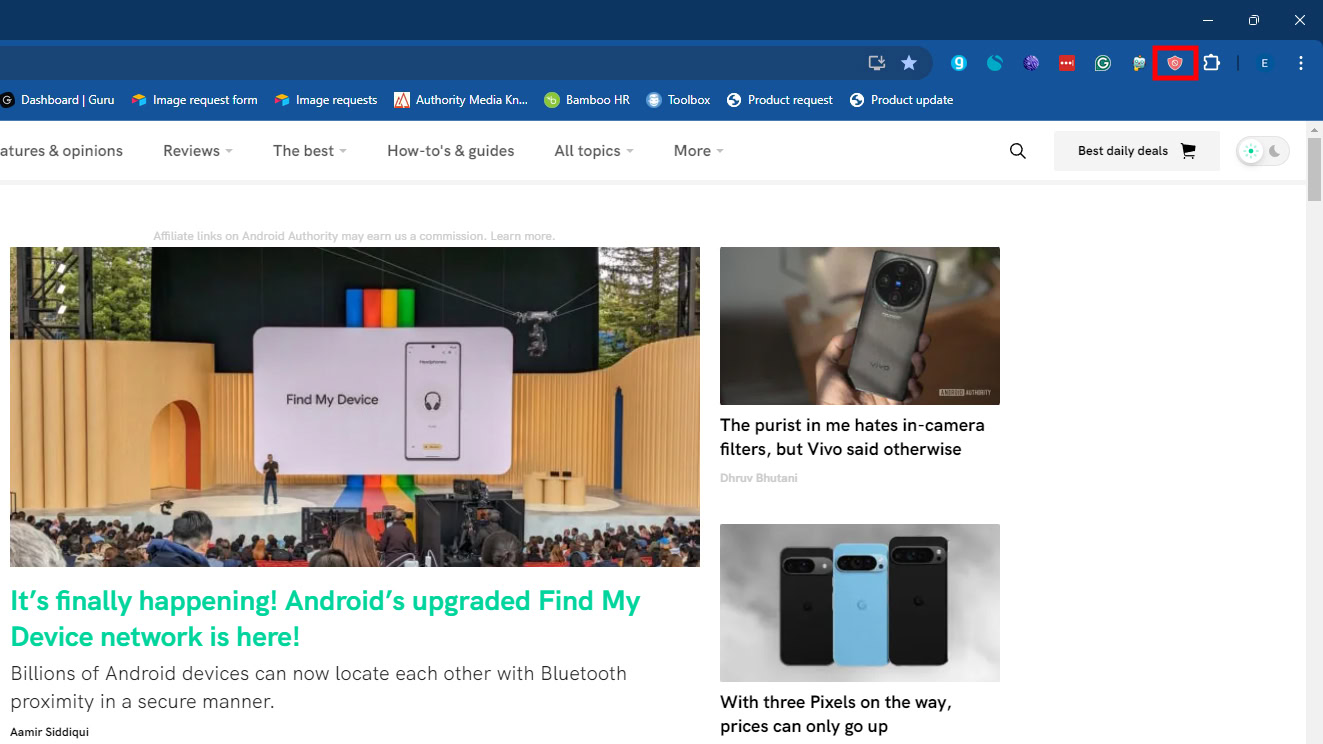
Task: Open the three Pixel phones thumbnail
Action: tap(860, 603)
